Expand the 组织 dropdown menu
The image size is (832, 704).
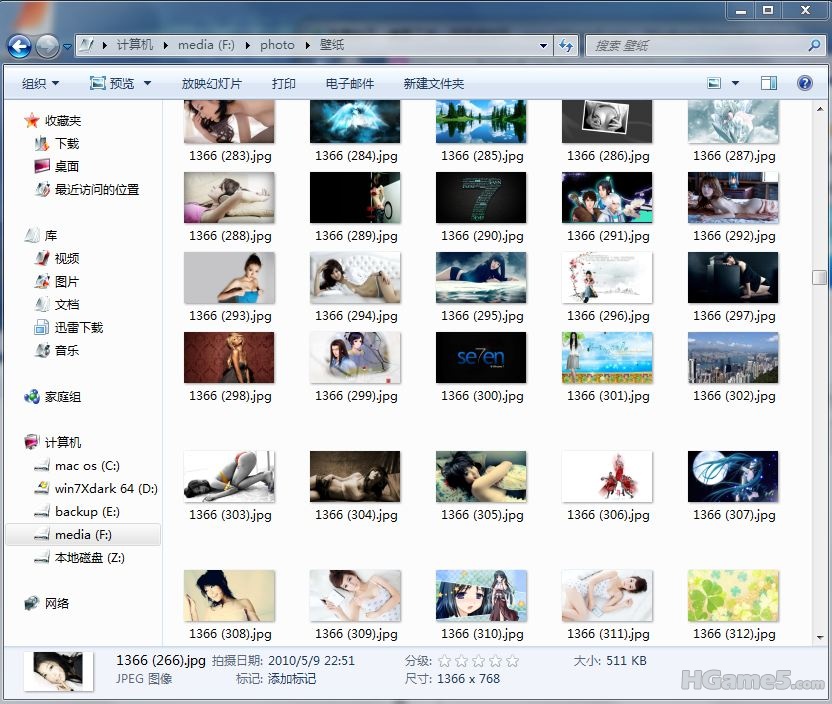pyautogui.click(x=41, y=84)
